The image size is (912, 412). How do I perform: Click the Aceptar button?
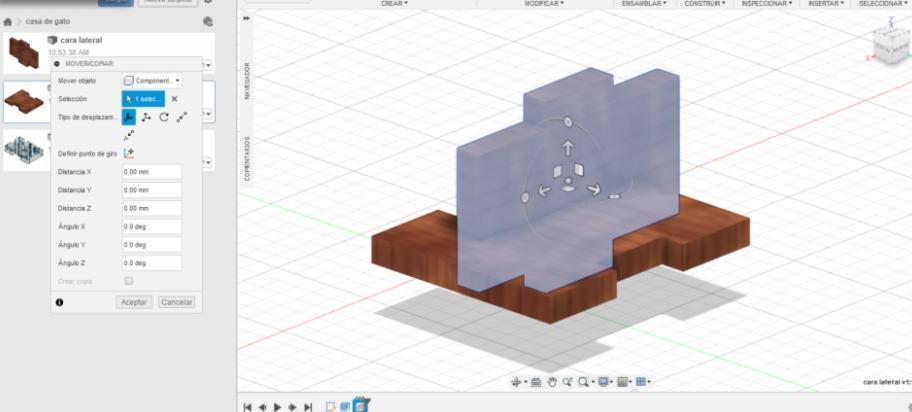point(134,302)
